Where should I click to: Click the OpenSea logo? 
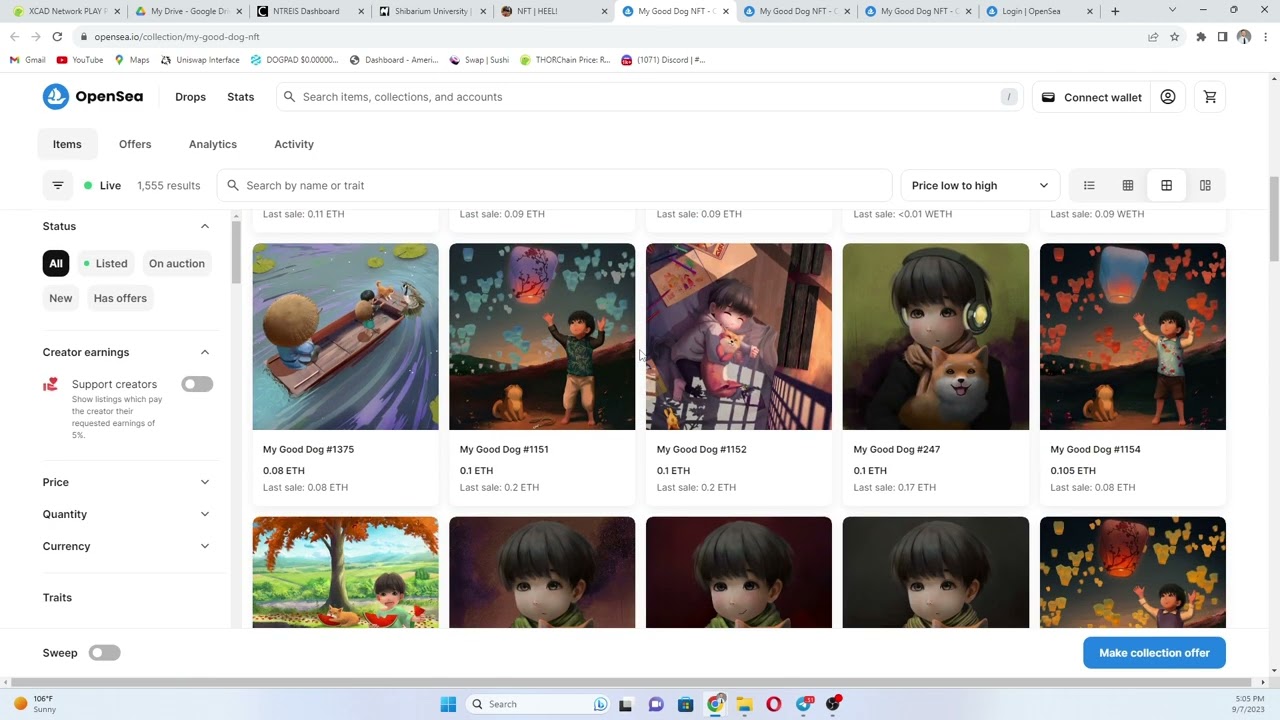[93, 97]
